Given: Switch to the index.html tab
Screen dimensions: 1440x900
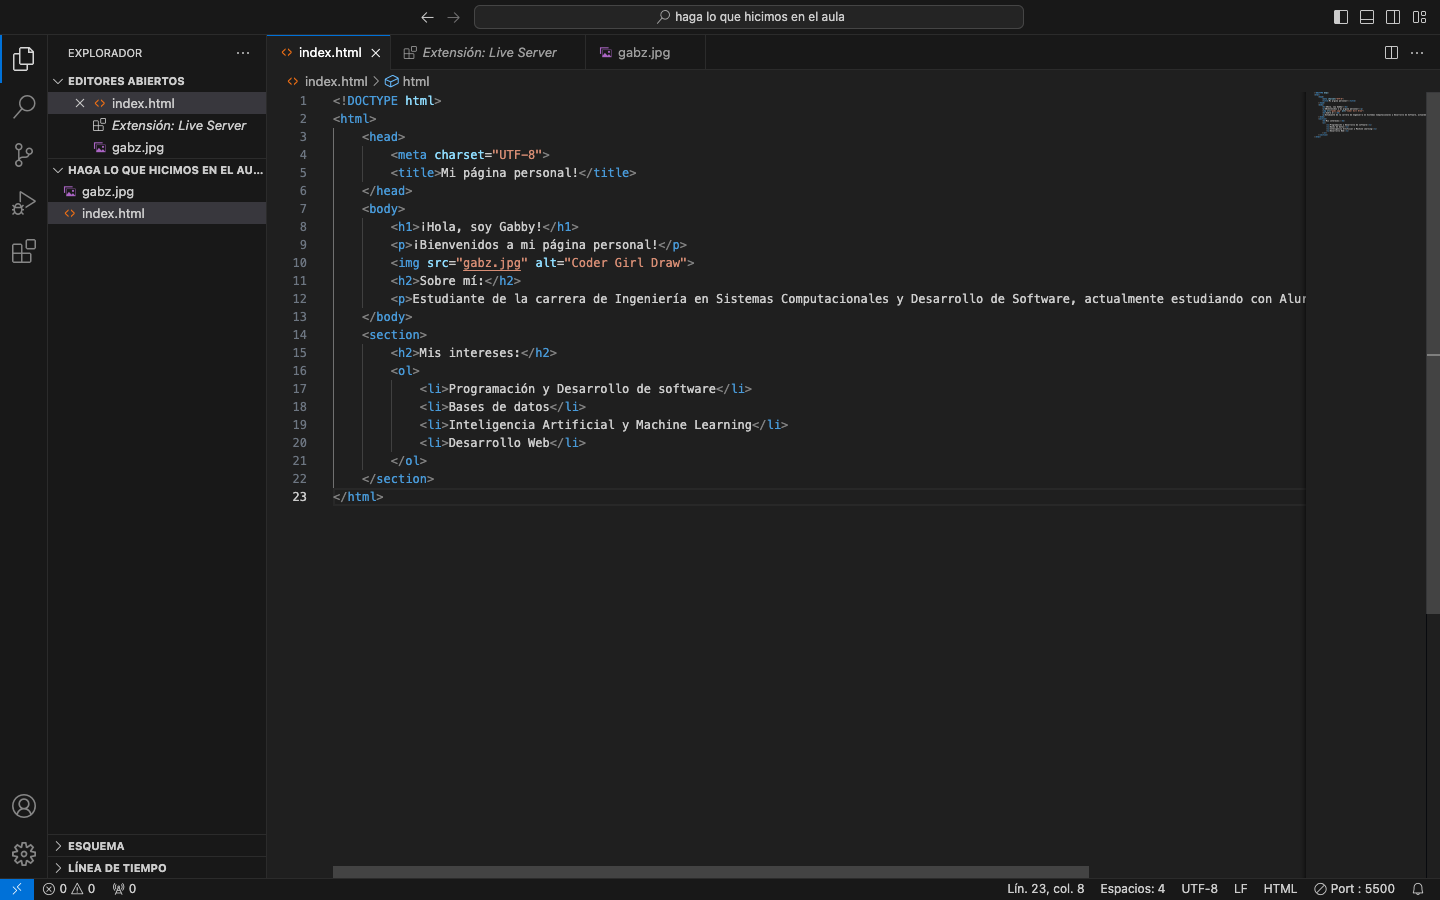Looking at the screenshot, I should (x=329, y=53).
